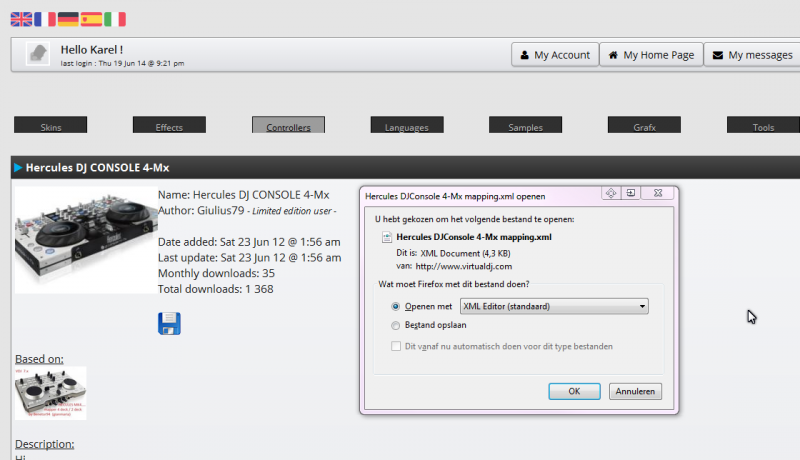Viewport: 800px width, 460px height.
Task: Switch language with the UK flag
Action: pyautogui.click(x=21, y=19)
